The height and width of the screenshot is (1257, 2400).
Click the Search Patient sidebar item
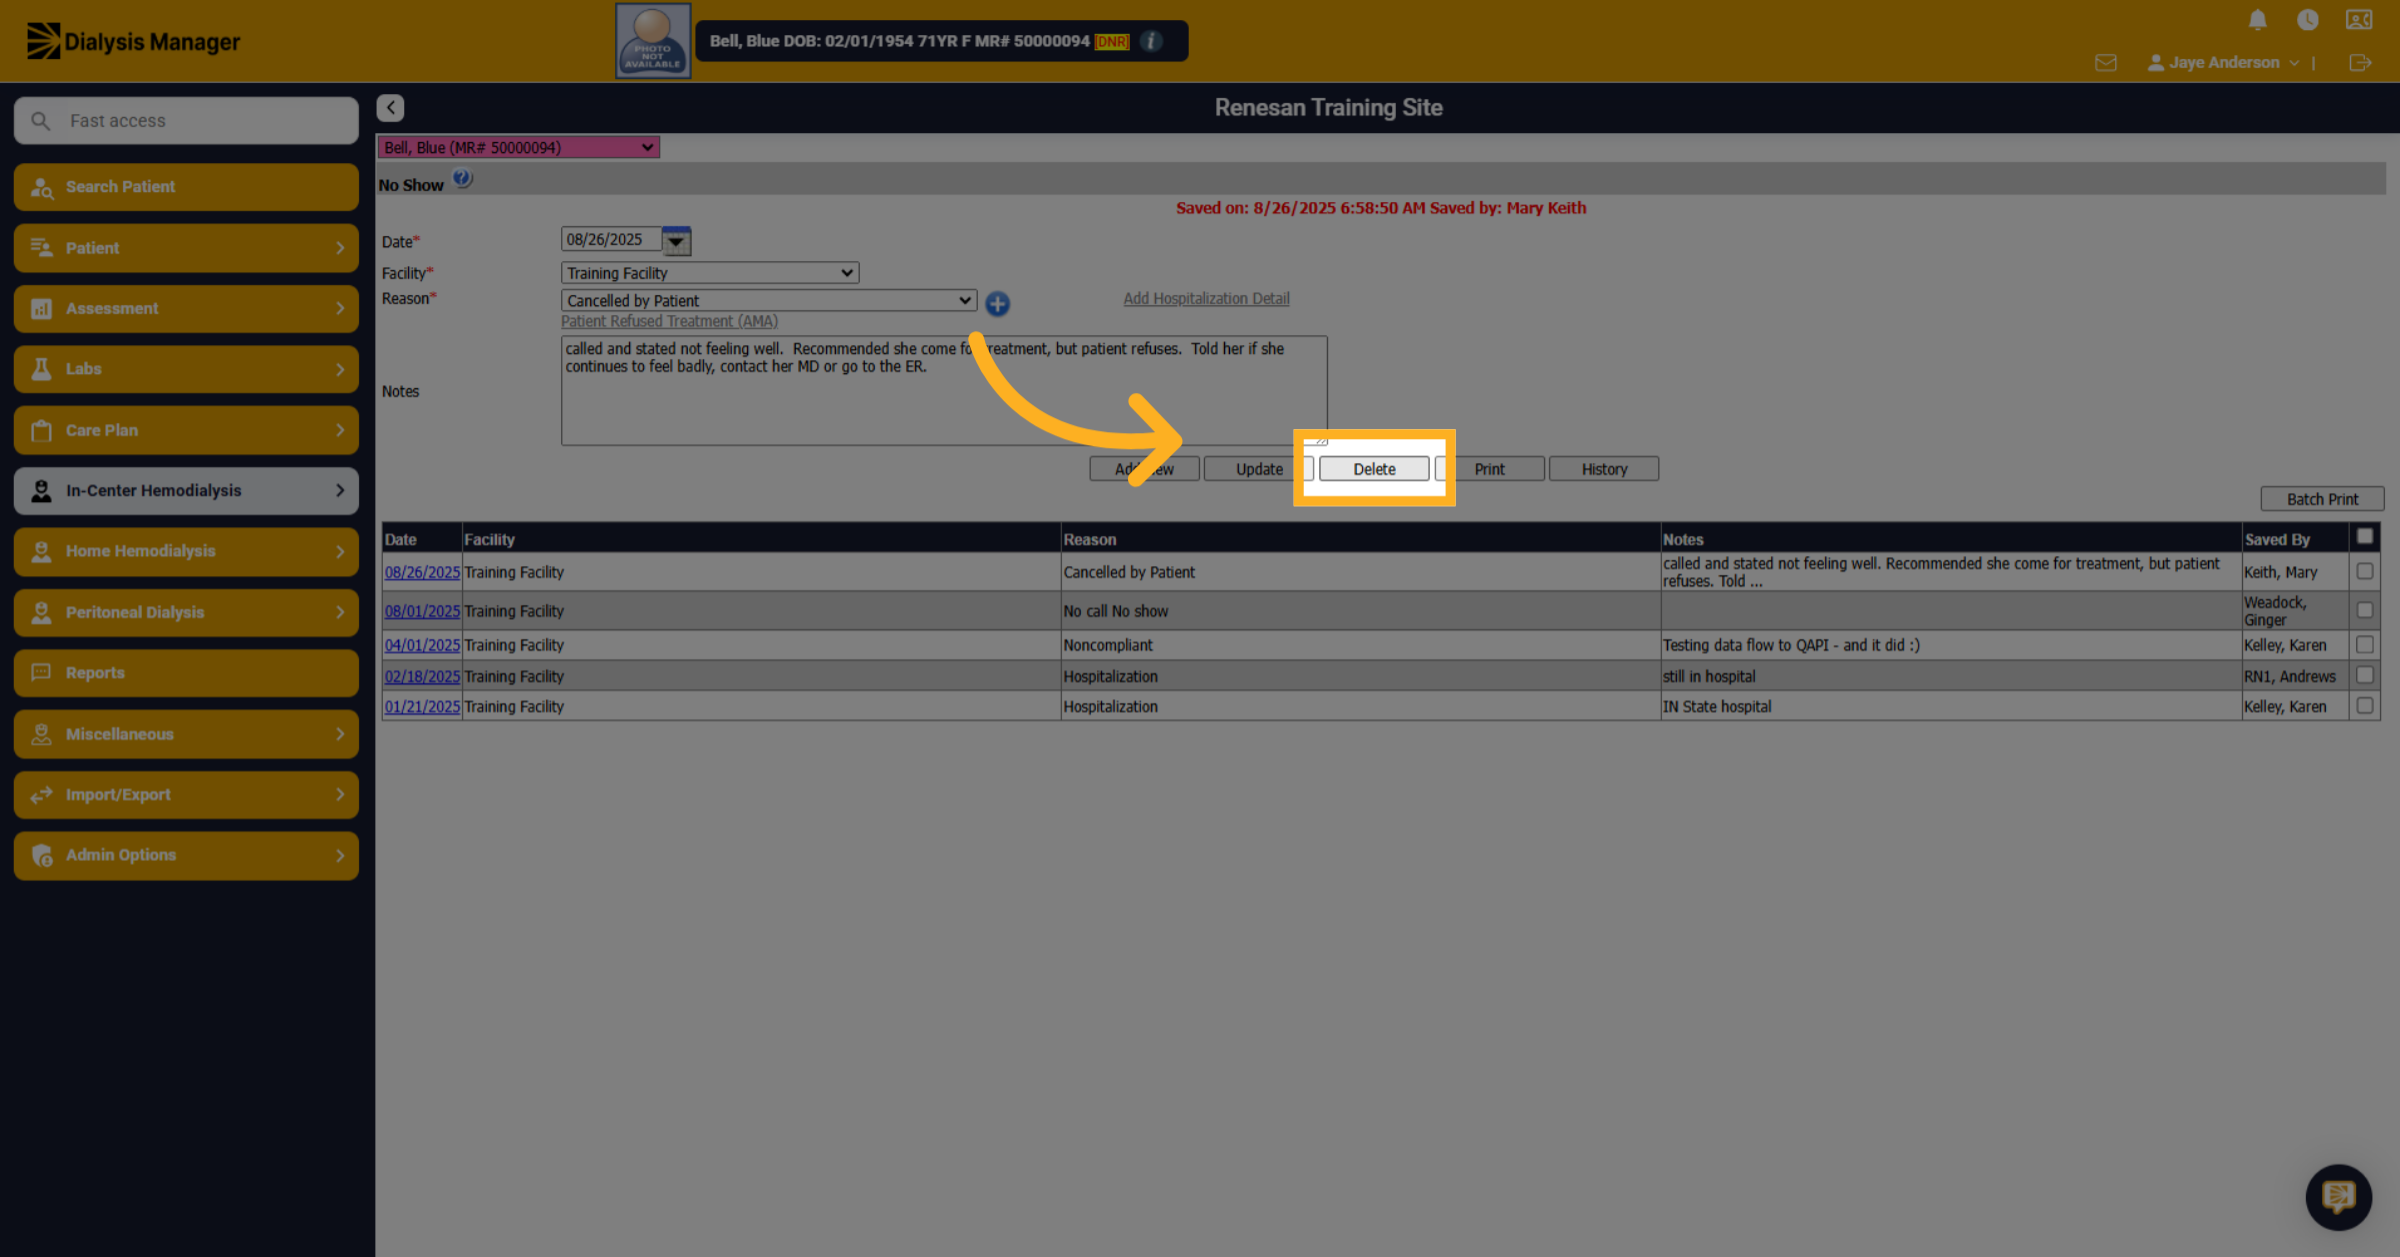click(x=186, y=187)
